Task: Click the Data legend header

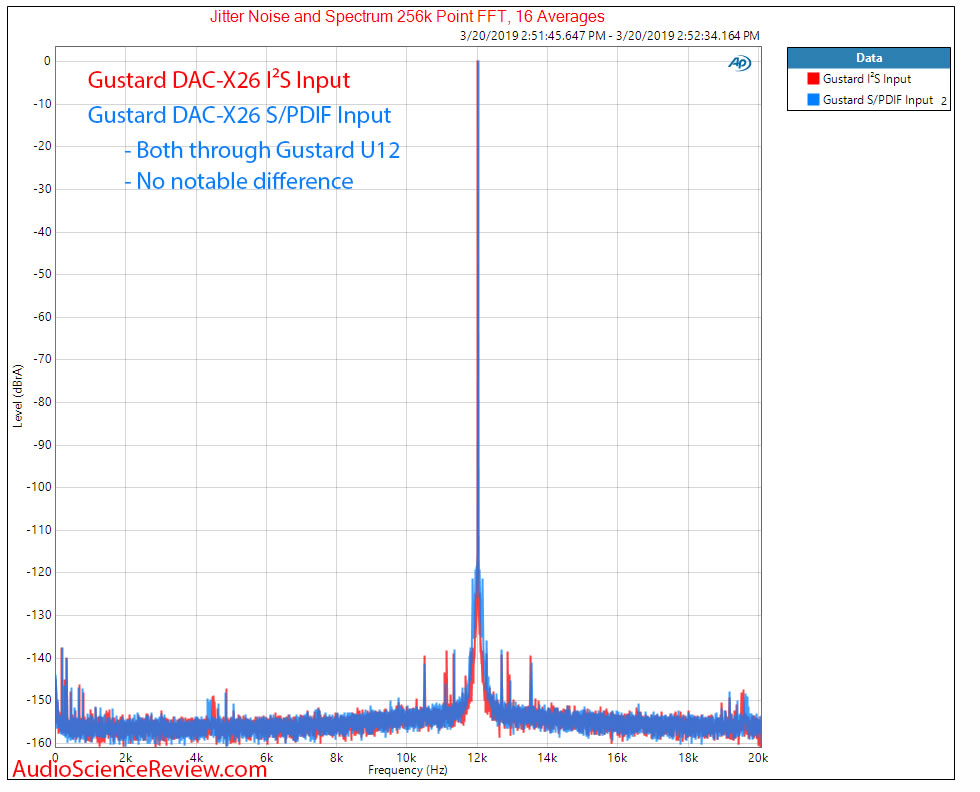Action: click(868, 58)
